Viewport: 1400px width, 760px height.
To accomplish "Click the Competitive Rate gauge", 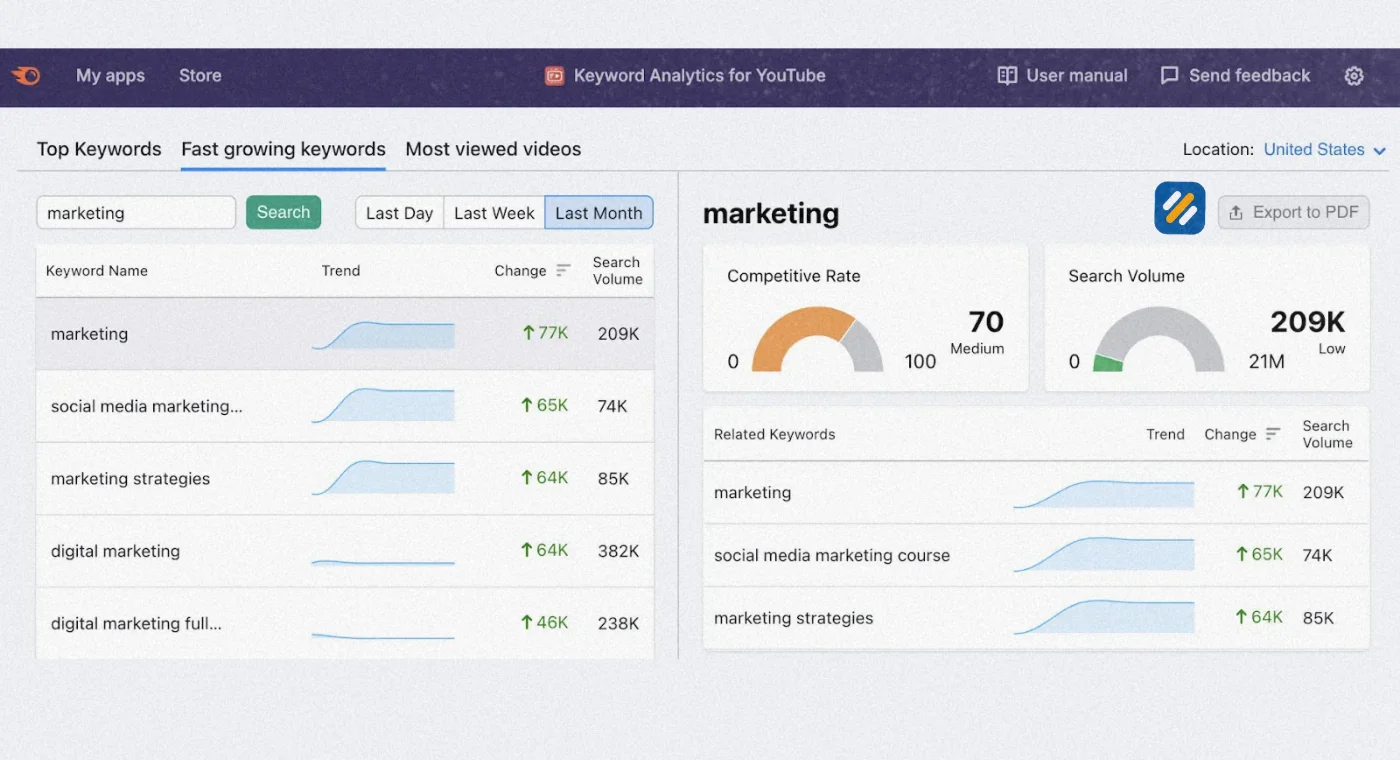I will pyautogui.click(x=817, y=340).
